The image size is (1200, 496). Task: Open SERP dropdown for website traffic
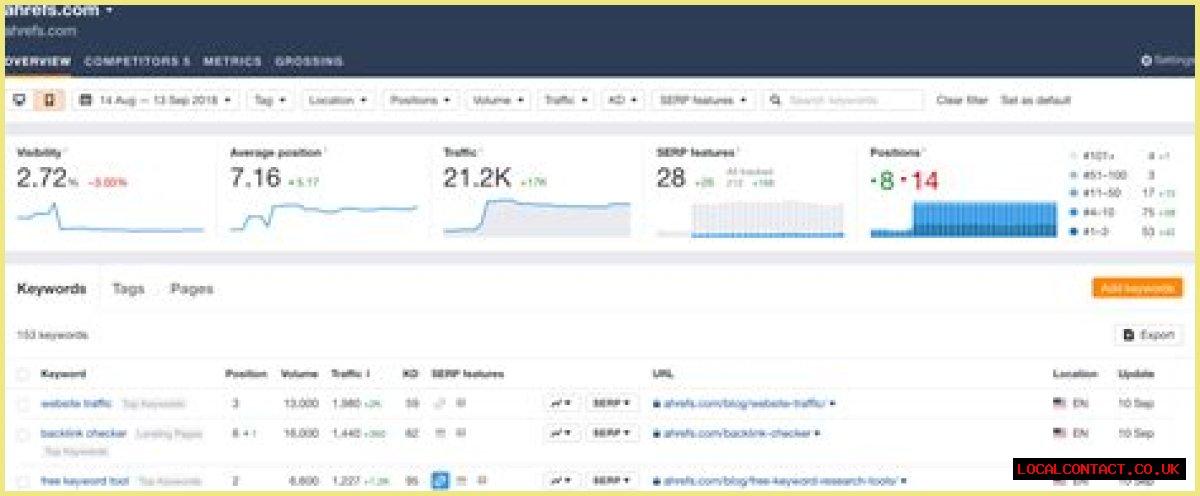(x=611, y=403)
